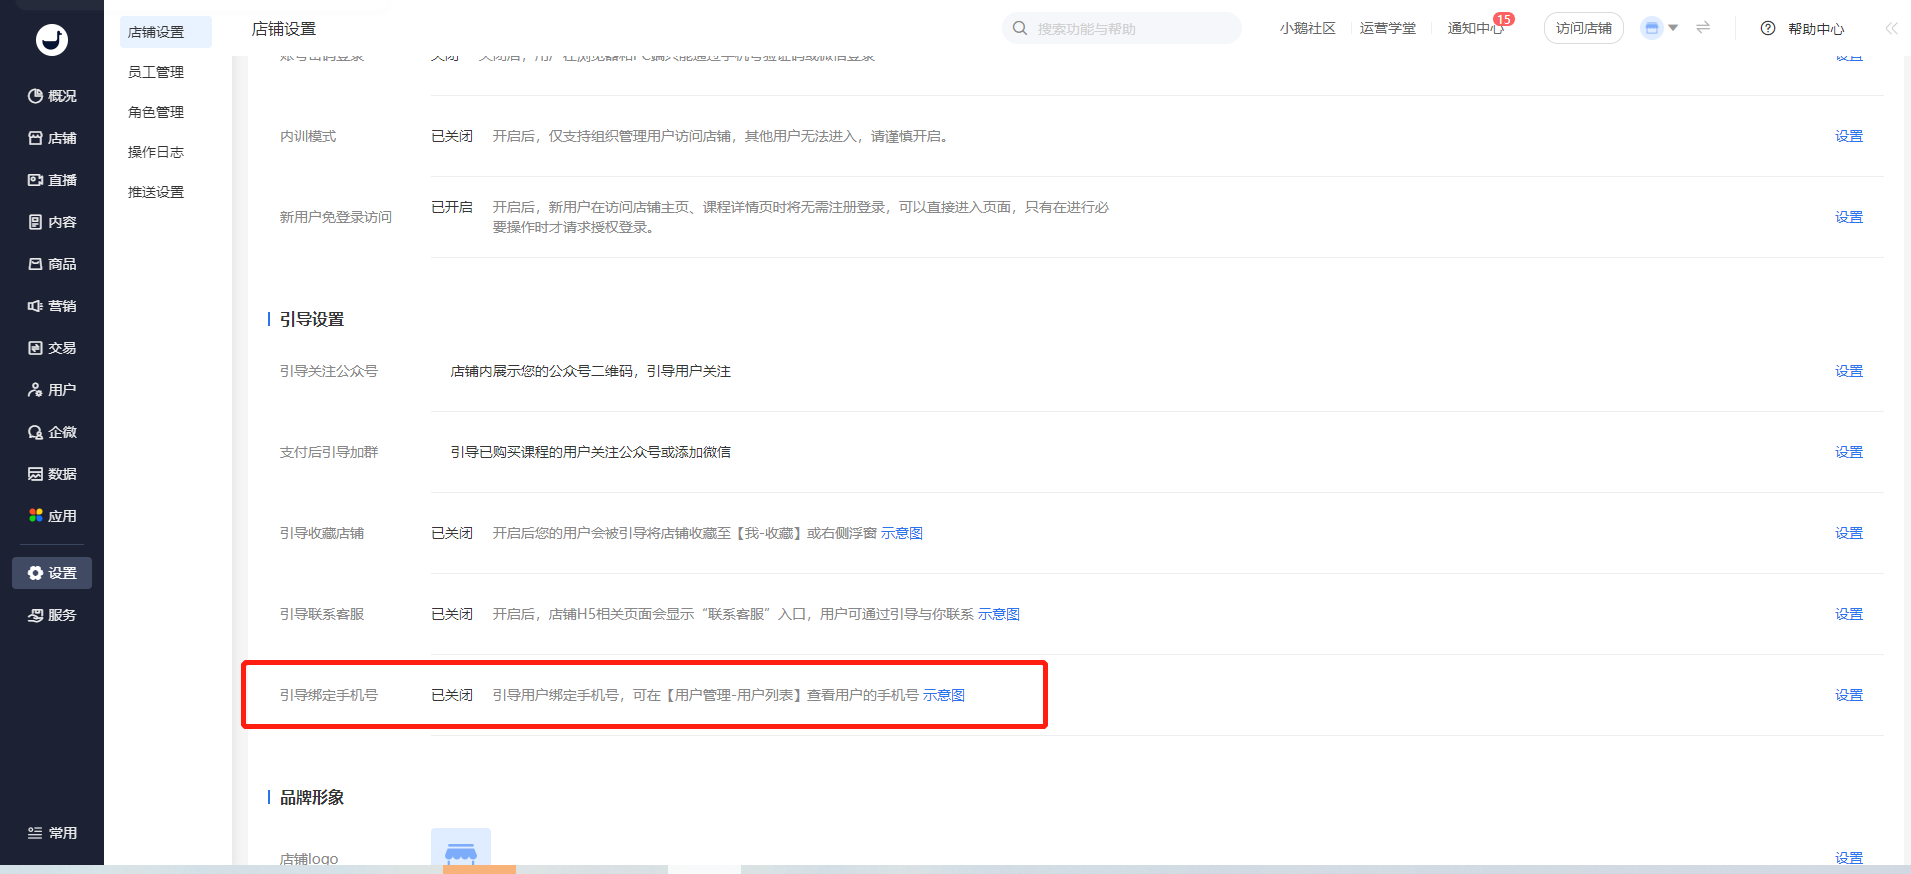Open the 帮助中心 help center
The width and height of the screenshot is (1911, 874).
(1802, 29)
